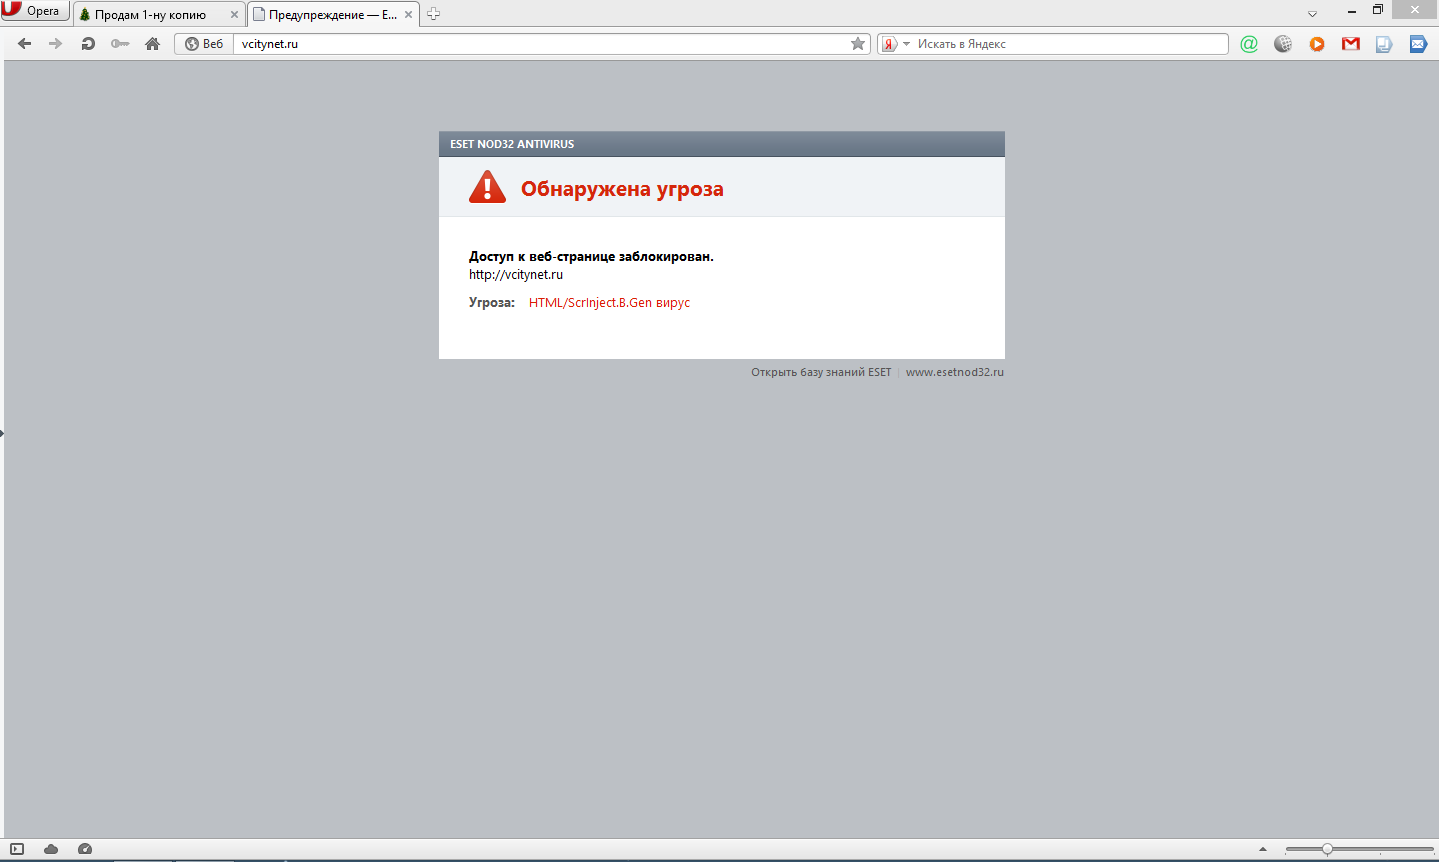This screenshot has height=862, width=1439.
Task: Open the "Открыть базу знаний ESET" link
Action: click(821, 372)
